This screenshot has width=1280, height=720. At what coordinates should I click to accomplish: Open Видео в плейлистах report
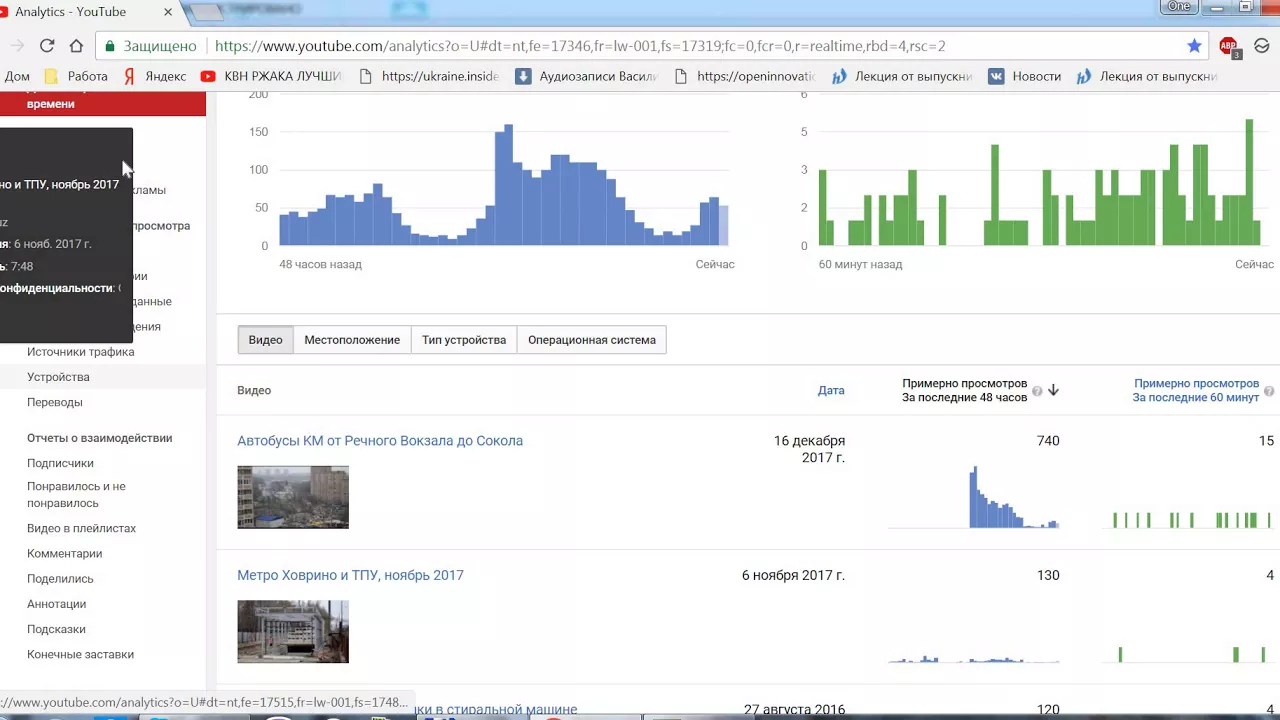click(81, 528)
